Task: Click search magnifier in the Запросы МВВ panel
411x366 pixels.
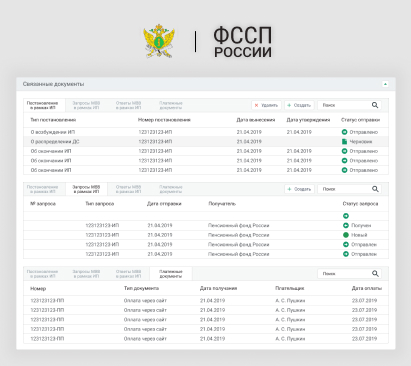Action: 375,189
